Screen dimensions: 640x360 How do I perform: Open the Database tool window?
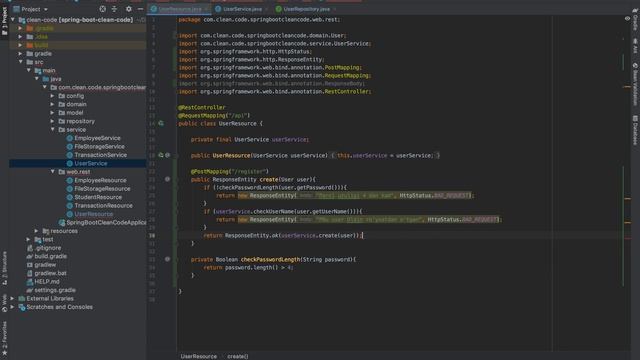pos(635,130)
